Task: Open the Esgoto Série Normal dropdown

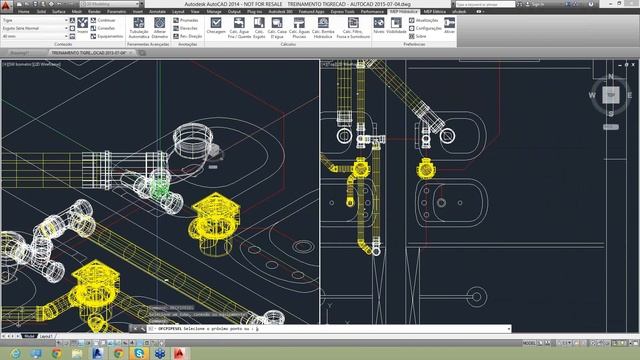Action: [34, 28]
